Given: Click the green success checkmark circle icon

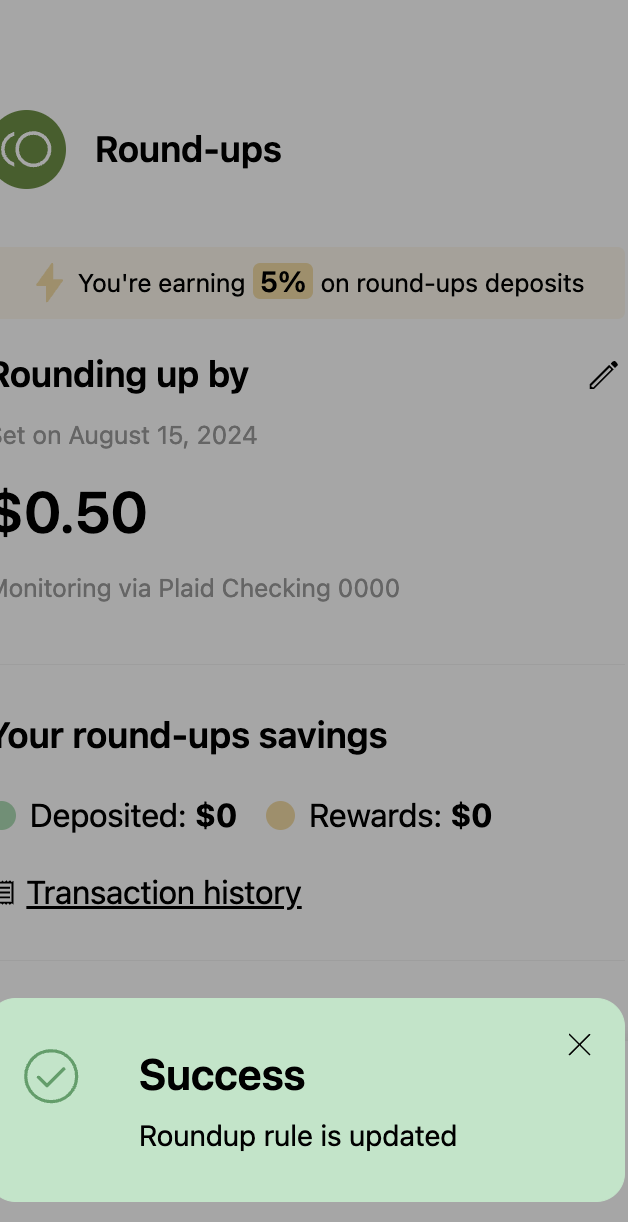Looking at the screenshot, I should coord(51,1077).
